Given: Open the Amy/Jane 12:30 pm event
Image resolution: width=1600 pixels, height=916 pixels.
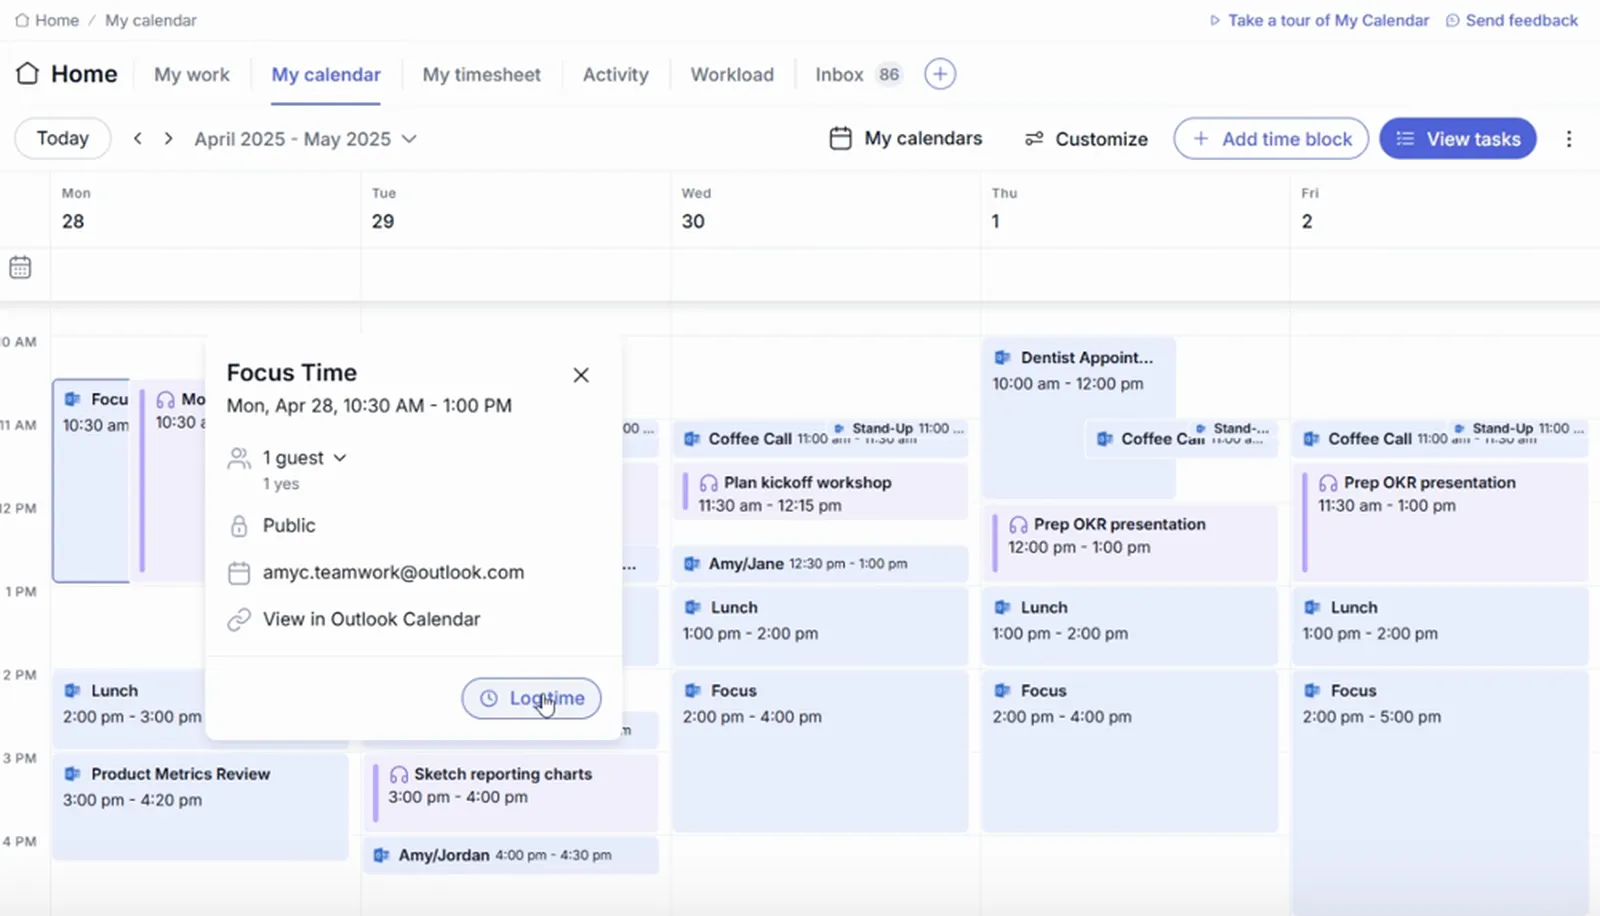Looking at the screenshot, I should pyautogui.click(x=820, y=564).
